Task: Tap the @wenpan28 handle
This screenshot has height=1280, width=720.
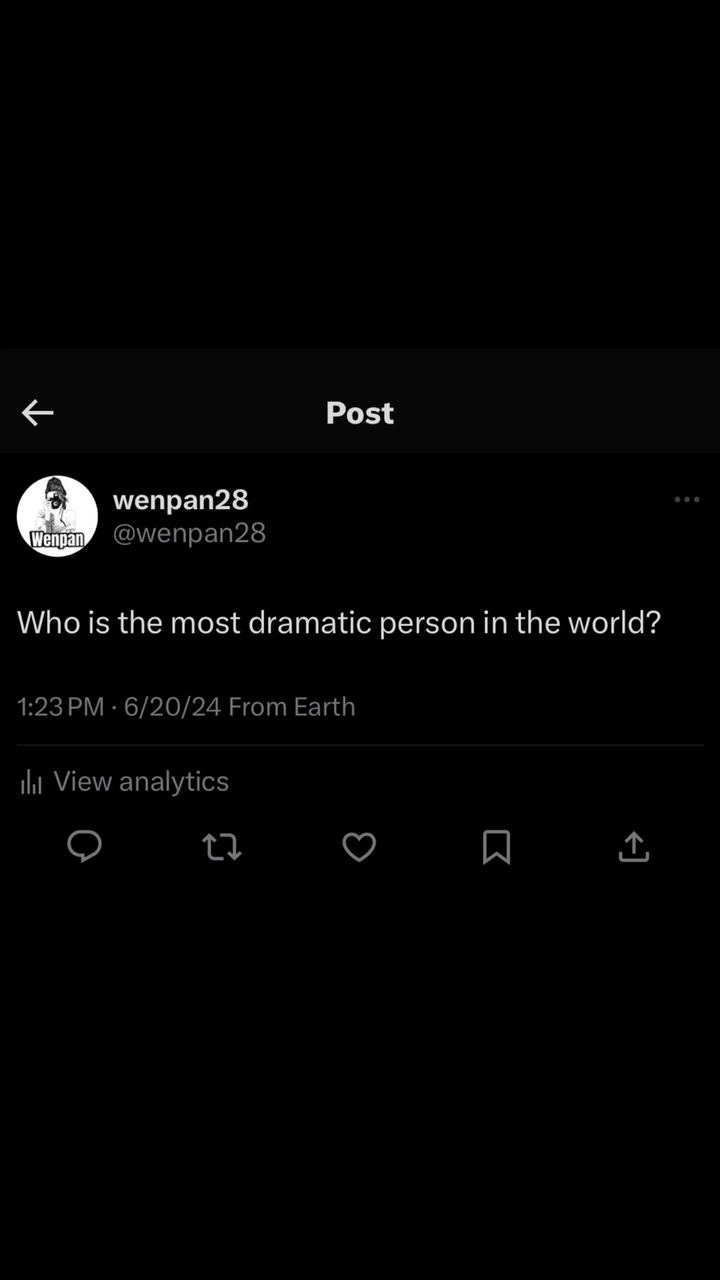Action: click(x=189, y=533)
